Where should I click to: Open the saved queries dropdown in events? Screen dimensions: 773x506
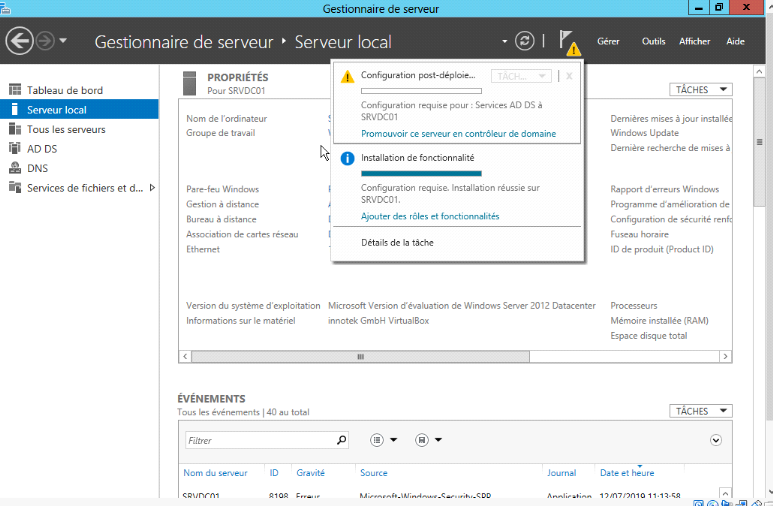[429, 440]
